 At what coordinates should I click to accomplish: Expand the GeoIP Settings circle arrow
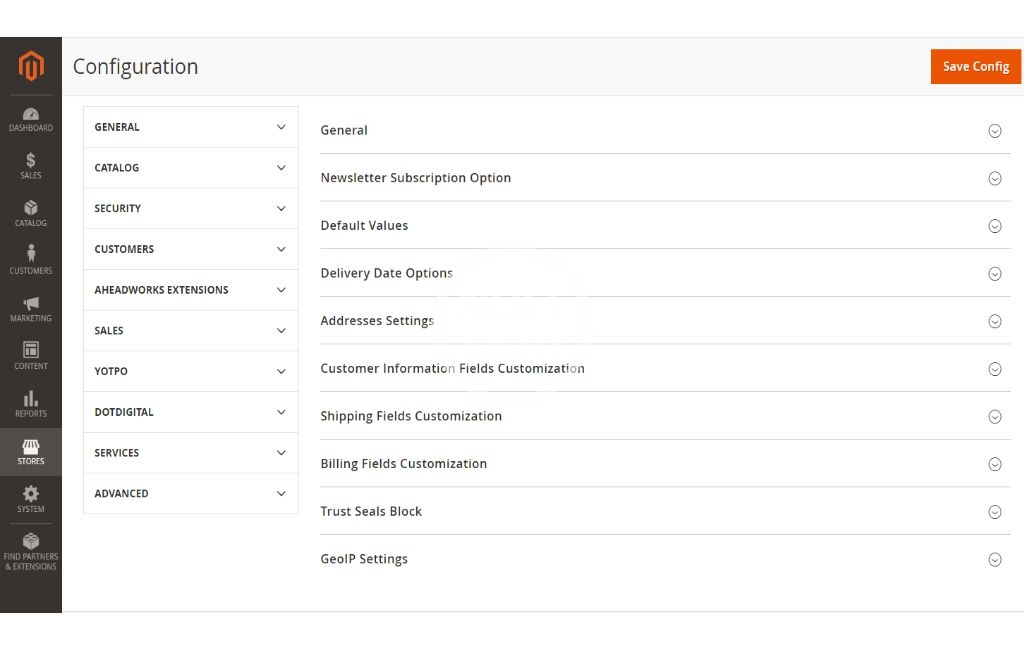994,560
